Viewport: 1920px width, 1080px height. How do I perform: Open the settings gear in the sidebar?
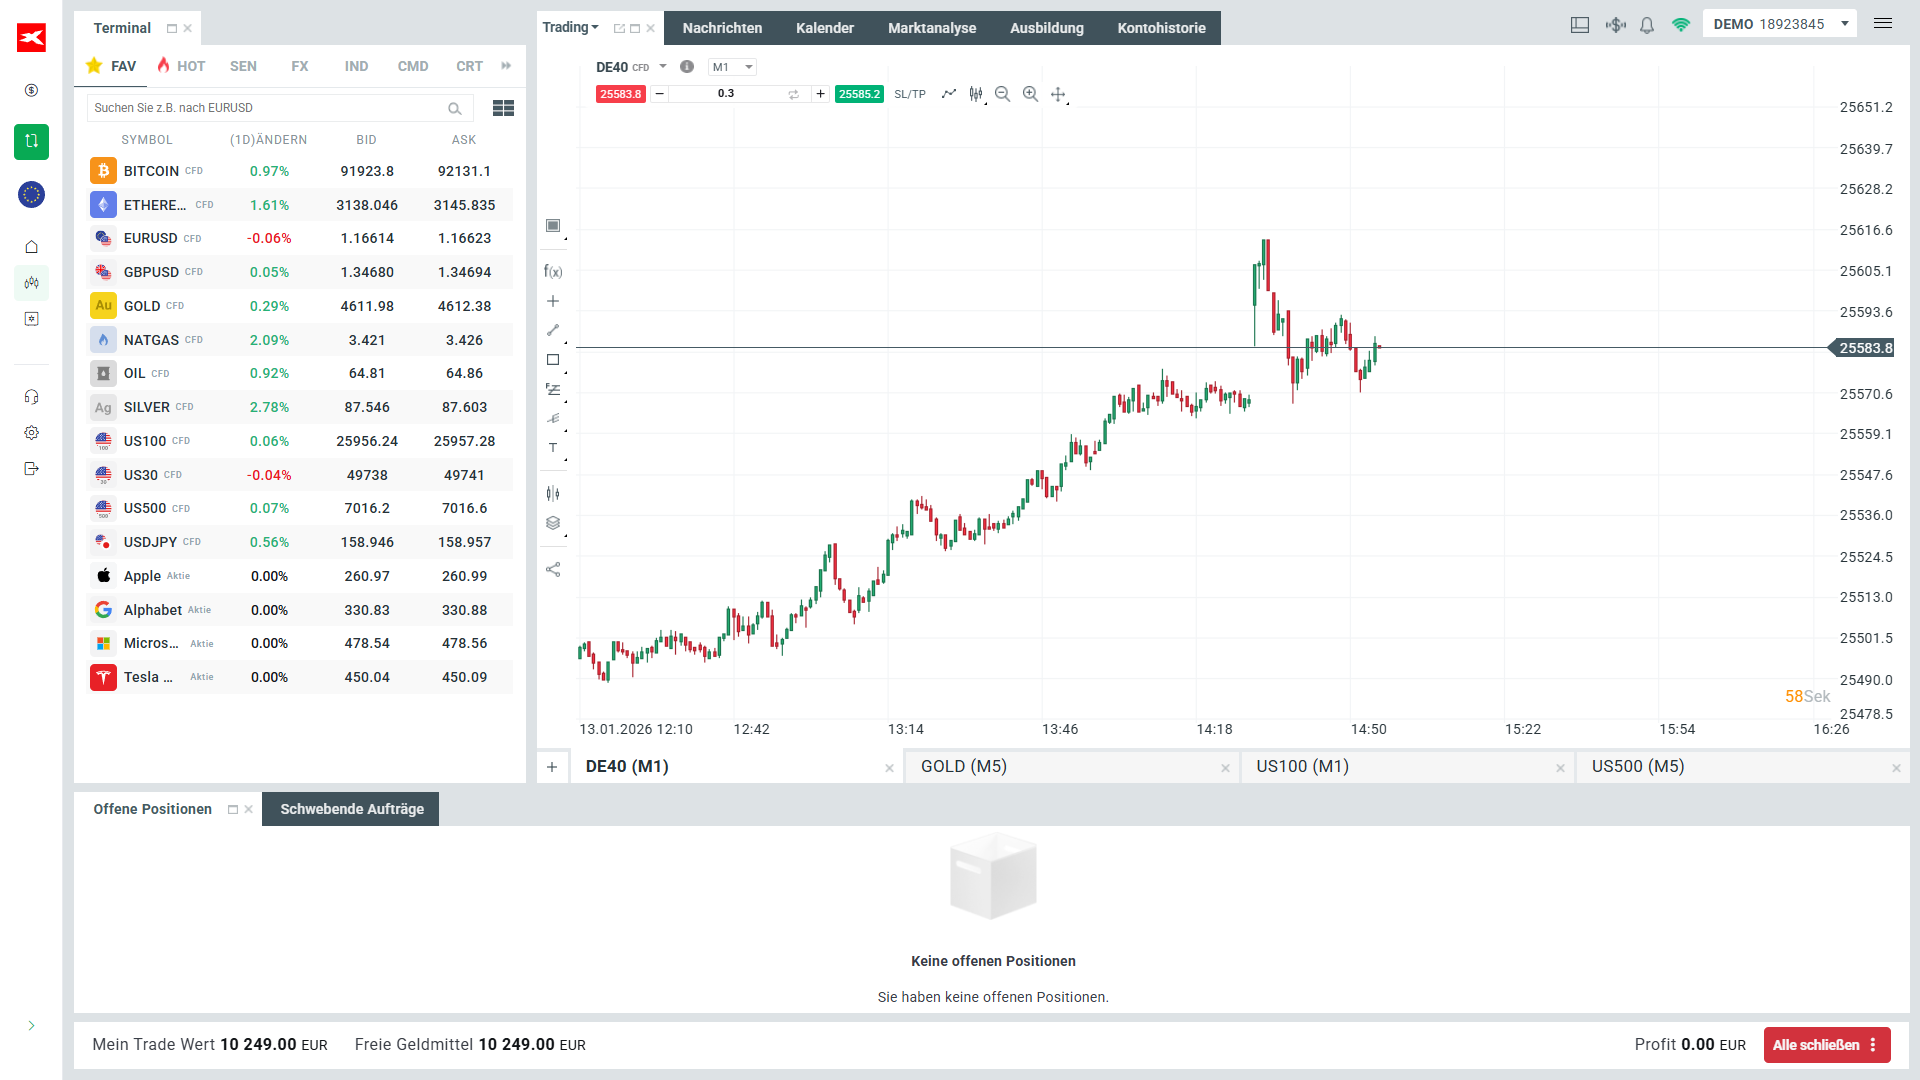31,433
